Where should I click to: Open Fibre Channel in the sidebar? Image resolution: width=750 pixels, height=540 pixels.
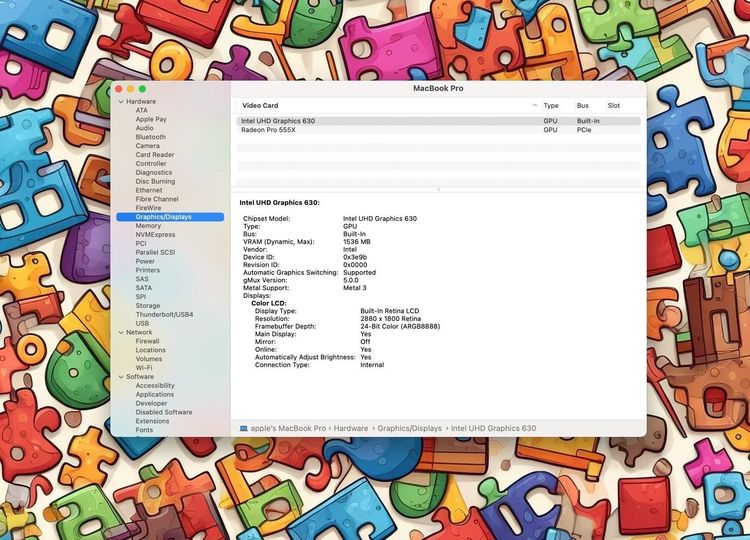click(157, 199)
